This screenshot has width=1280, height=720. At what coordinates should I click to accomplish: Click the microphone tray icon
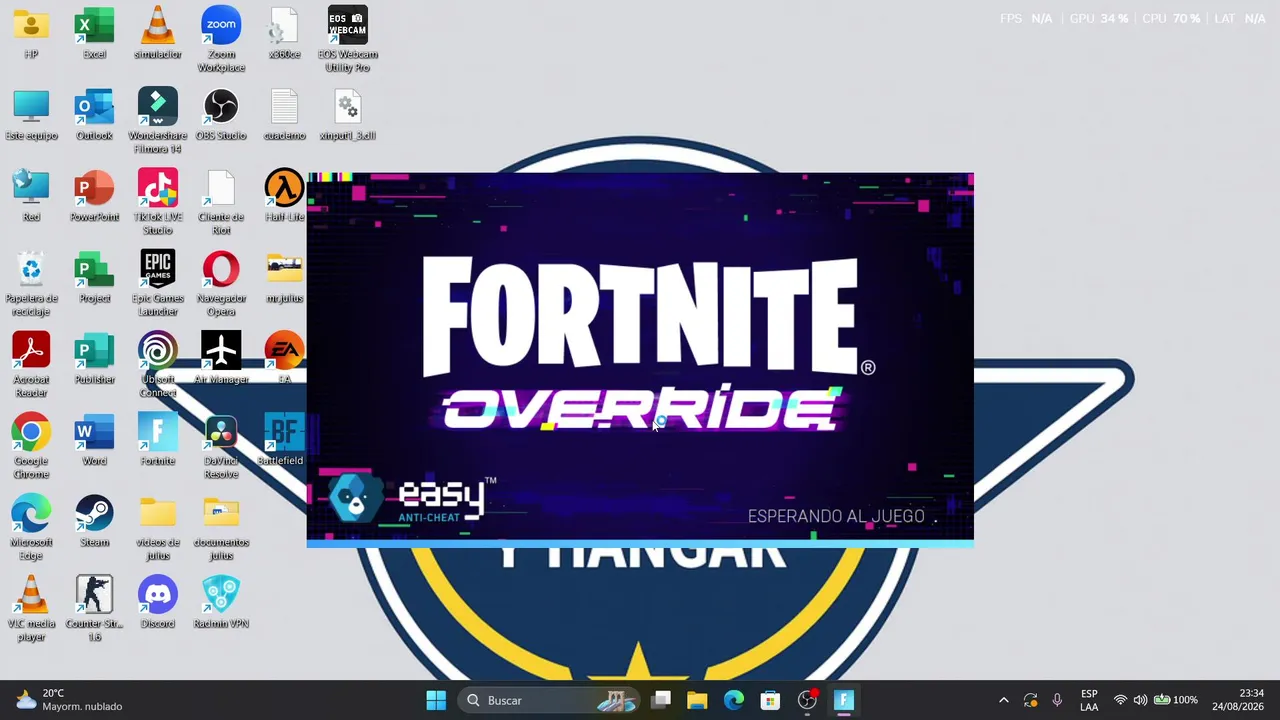point(1057,700)
